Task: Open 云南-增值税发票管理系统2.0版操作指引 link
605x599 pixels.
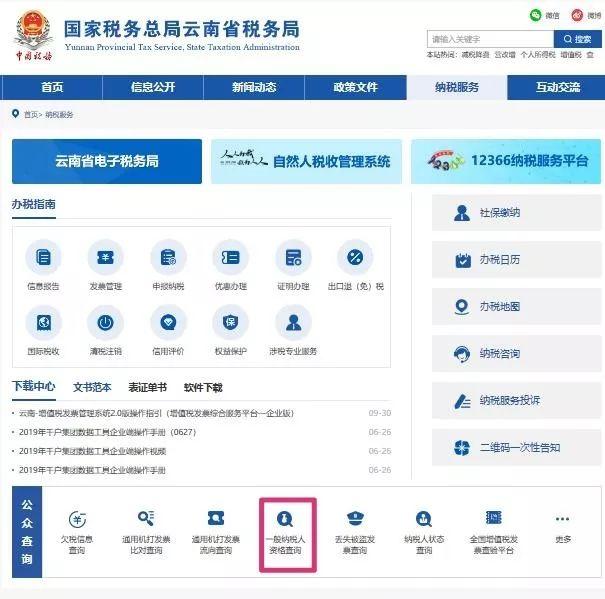Action: tap(156, 413)
